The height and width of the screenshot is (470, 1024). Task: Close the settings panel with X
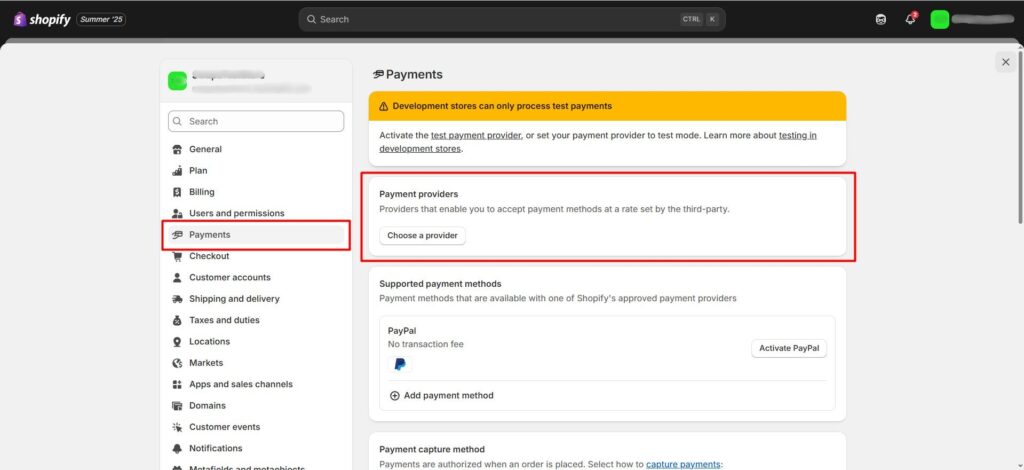pyautogui.click(x=1005, y=62)
